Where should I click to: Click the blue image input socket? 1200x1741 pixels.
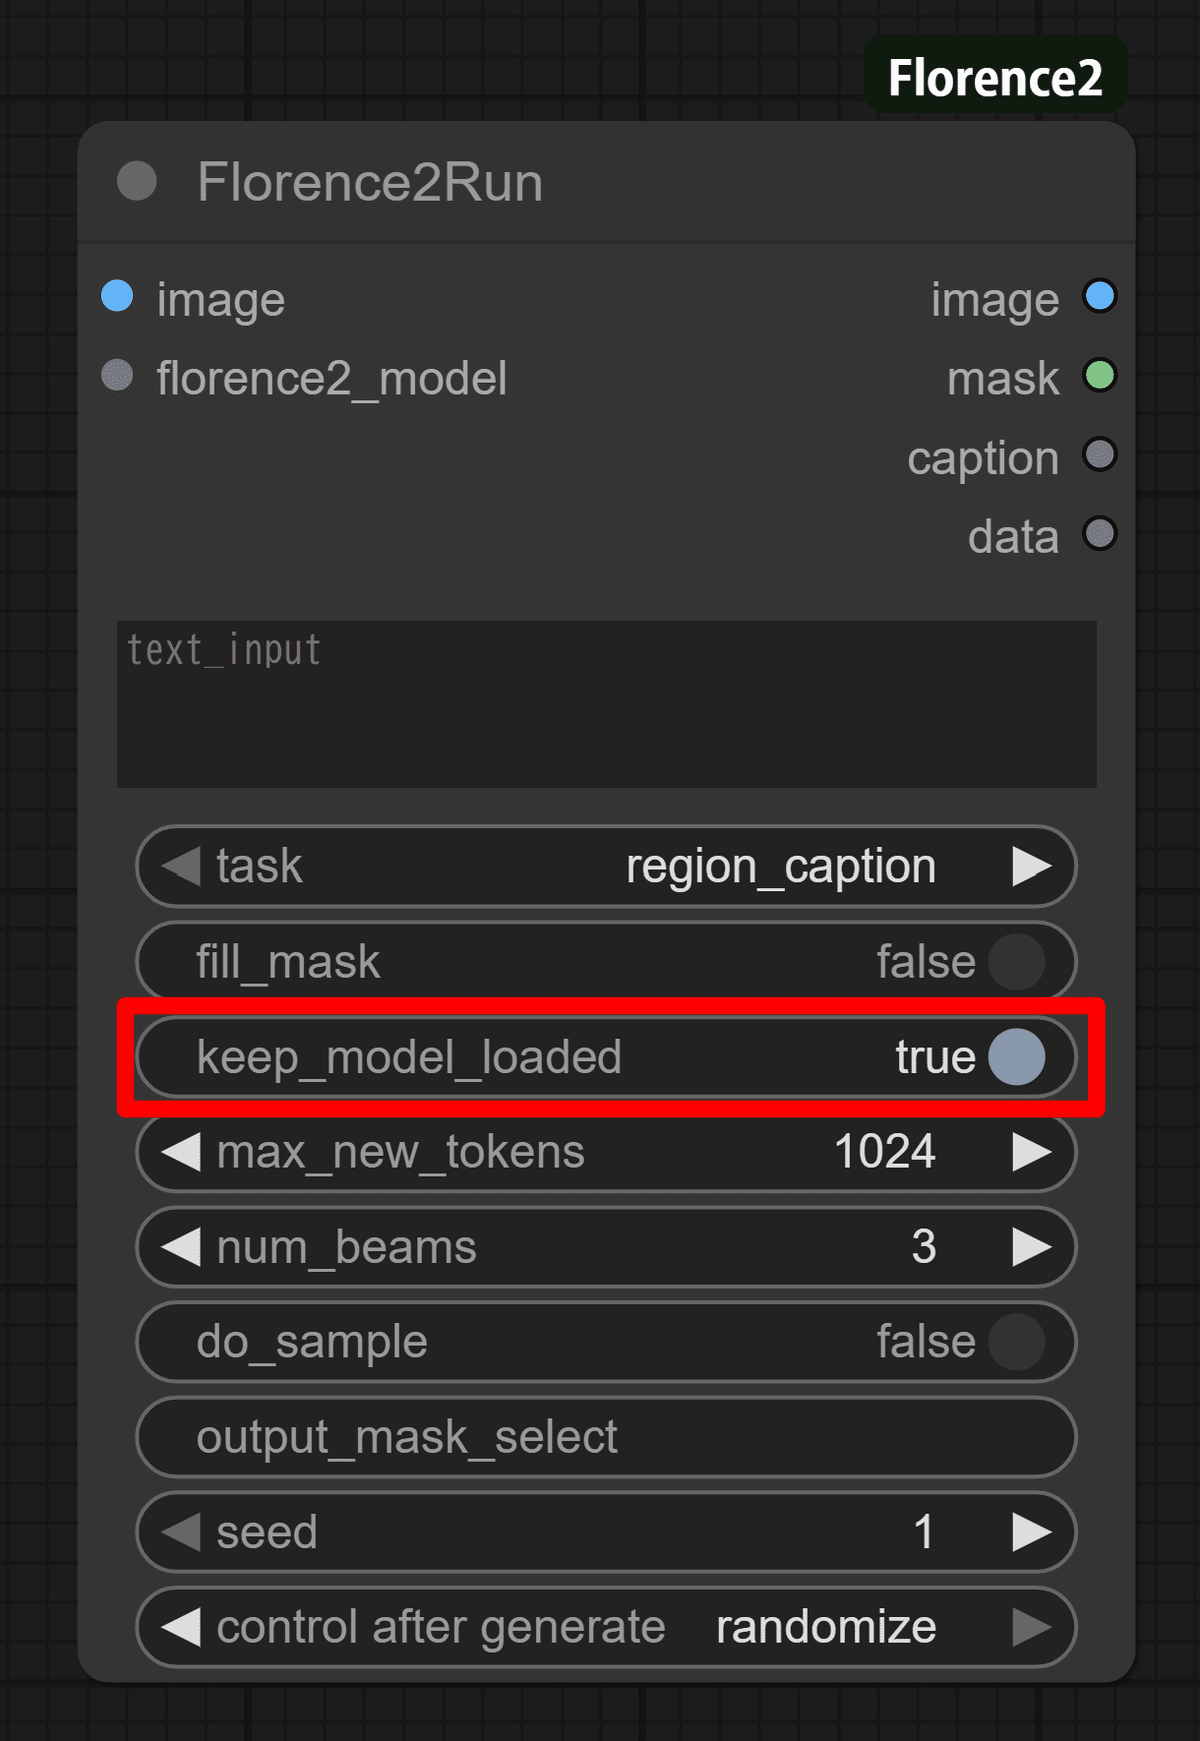coord(118,297)
